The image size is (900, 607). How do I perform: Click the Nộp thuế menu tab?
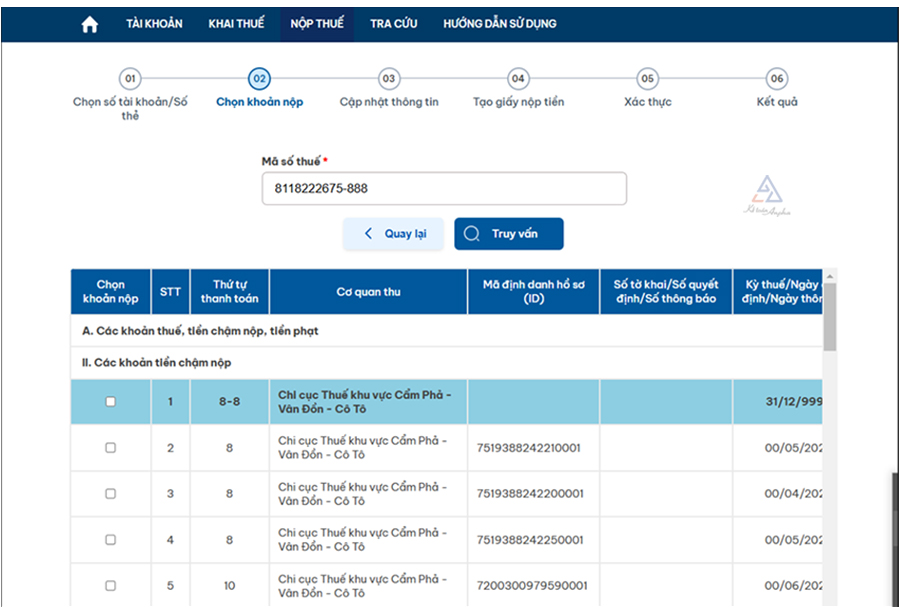(317, 24)
